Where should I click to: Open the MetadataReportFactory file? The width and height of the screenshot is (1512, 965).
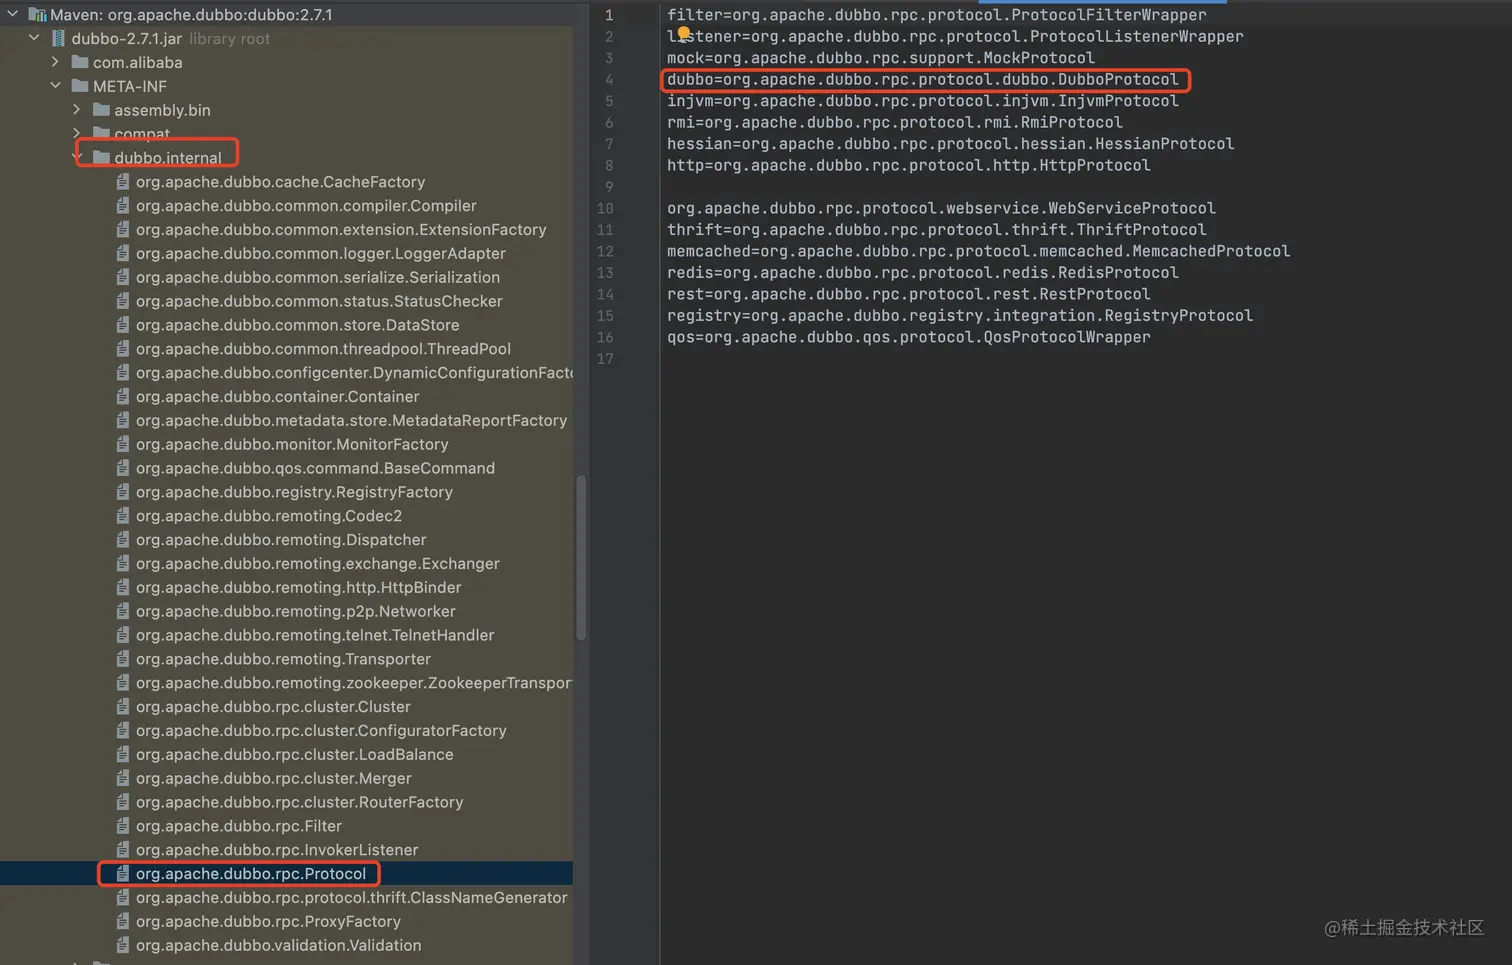tap(351, 420)
